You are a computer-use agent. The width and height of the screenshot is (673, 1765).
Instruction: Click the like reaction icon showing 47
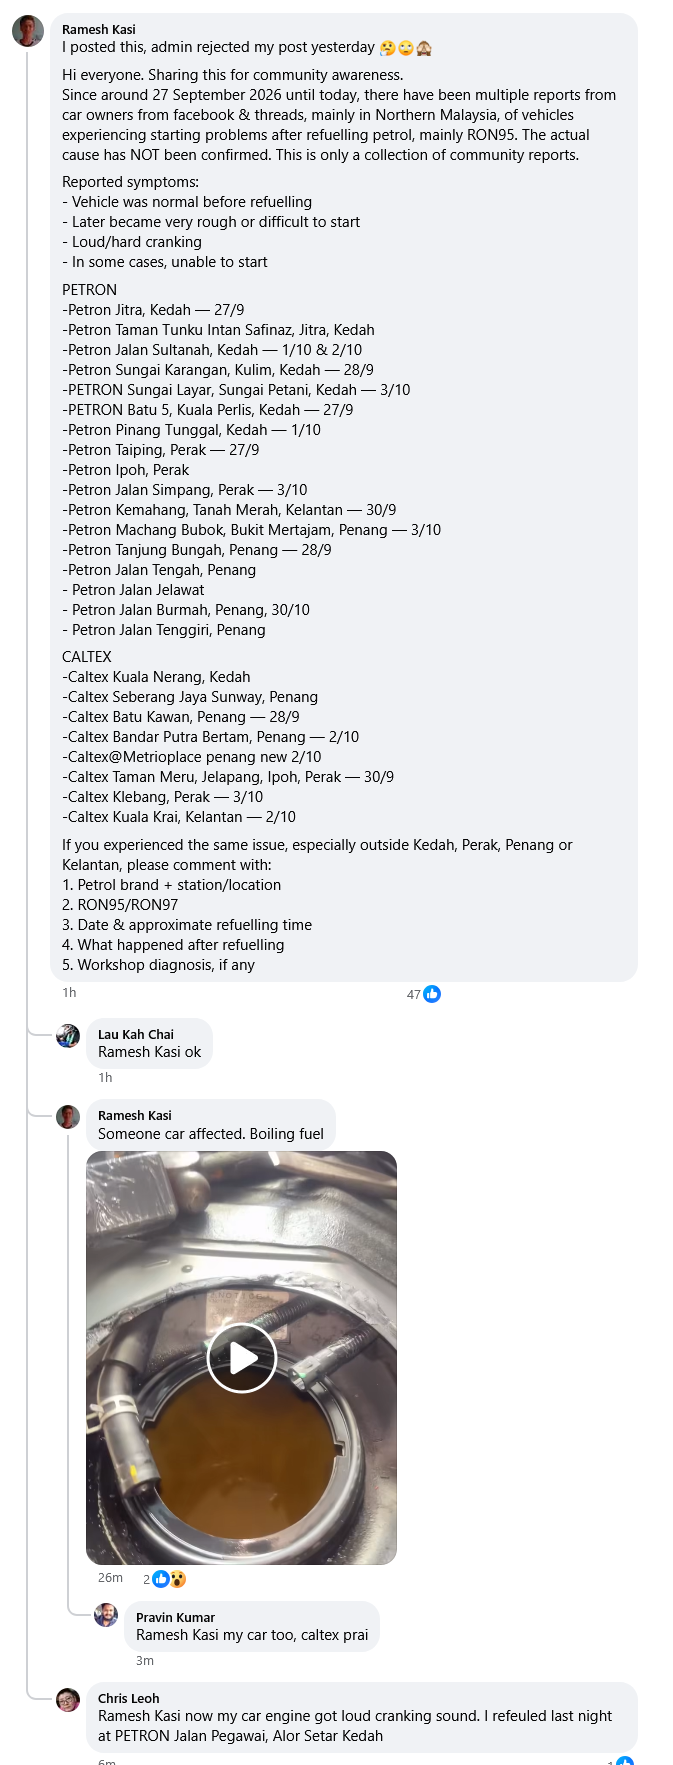432,994
